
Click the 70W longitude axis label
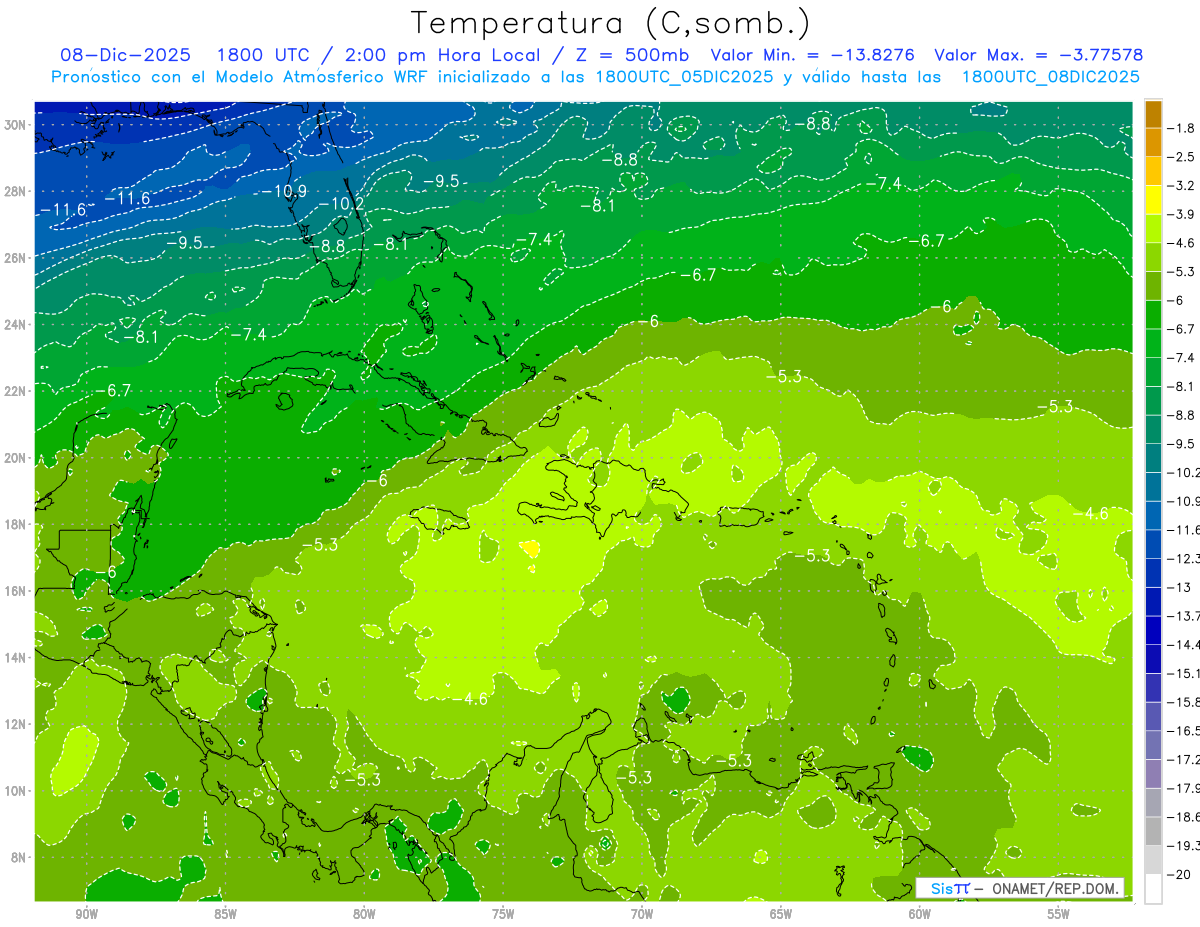tap(642, 914)
